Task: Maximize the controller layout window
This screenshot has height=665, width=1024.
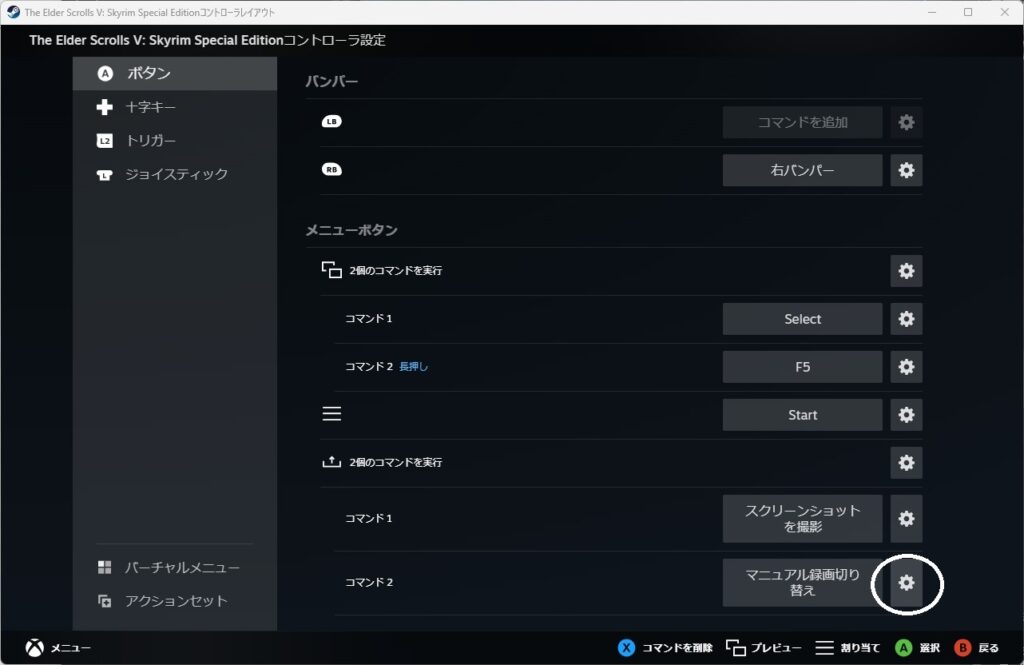Action: [x=968, y=12]
